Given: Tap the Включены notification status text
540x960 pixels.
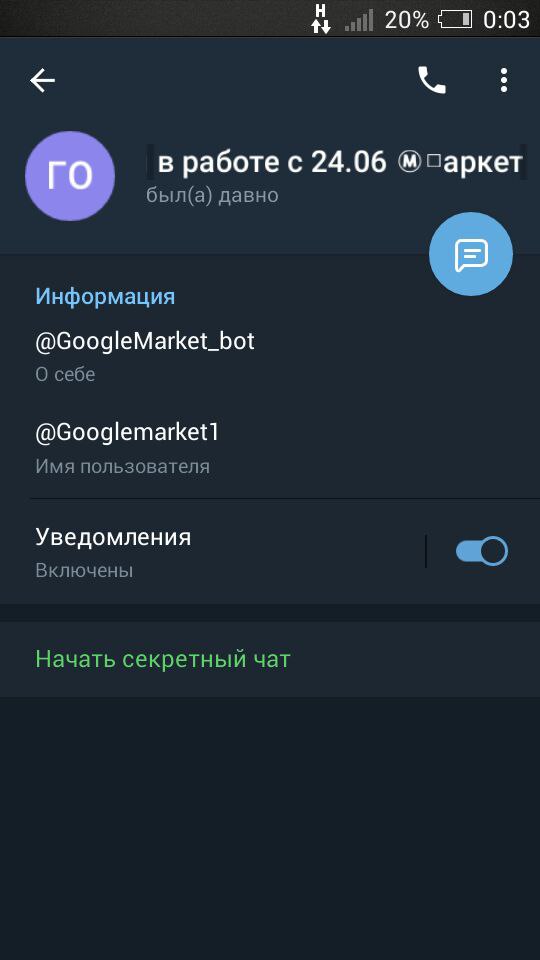Looking at the screenshot, I should click(x=84, y=571).
